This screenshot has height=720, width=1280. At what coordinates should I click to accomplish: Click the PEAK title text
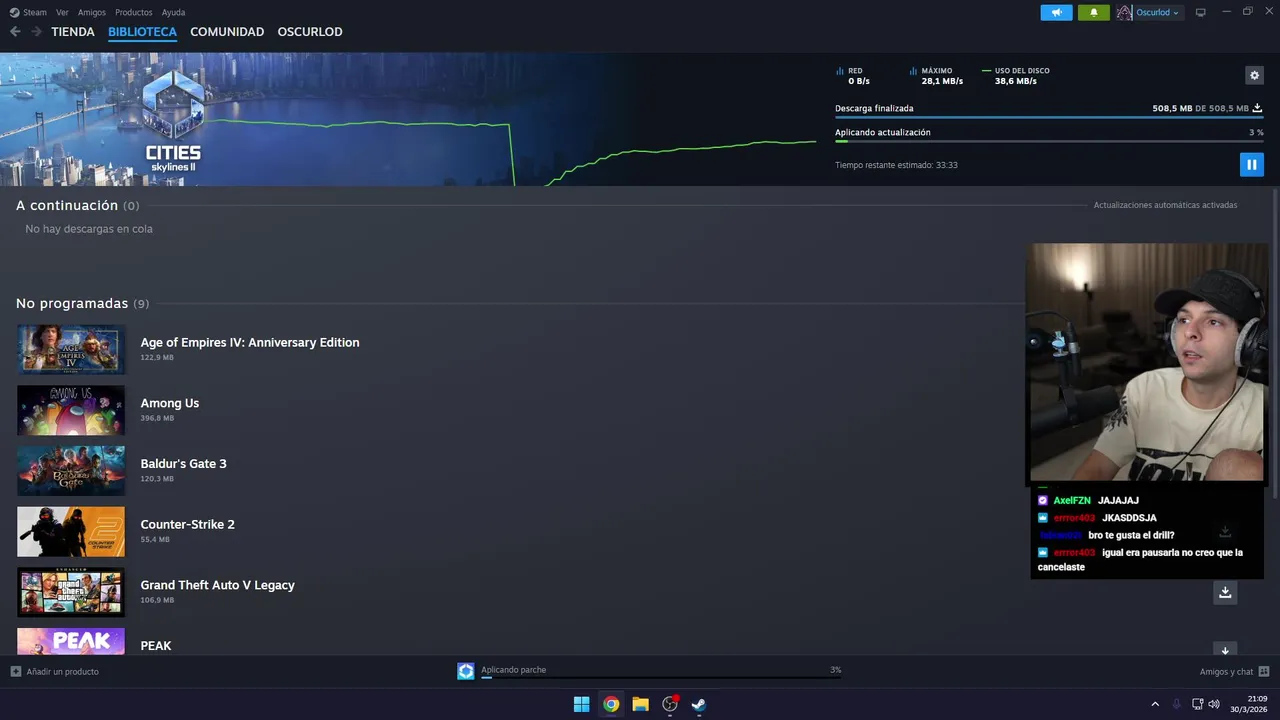tap(156, 646)
